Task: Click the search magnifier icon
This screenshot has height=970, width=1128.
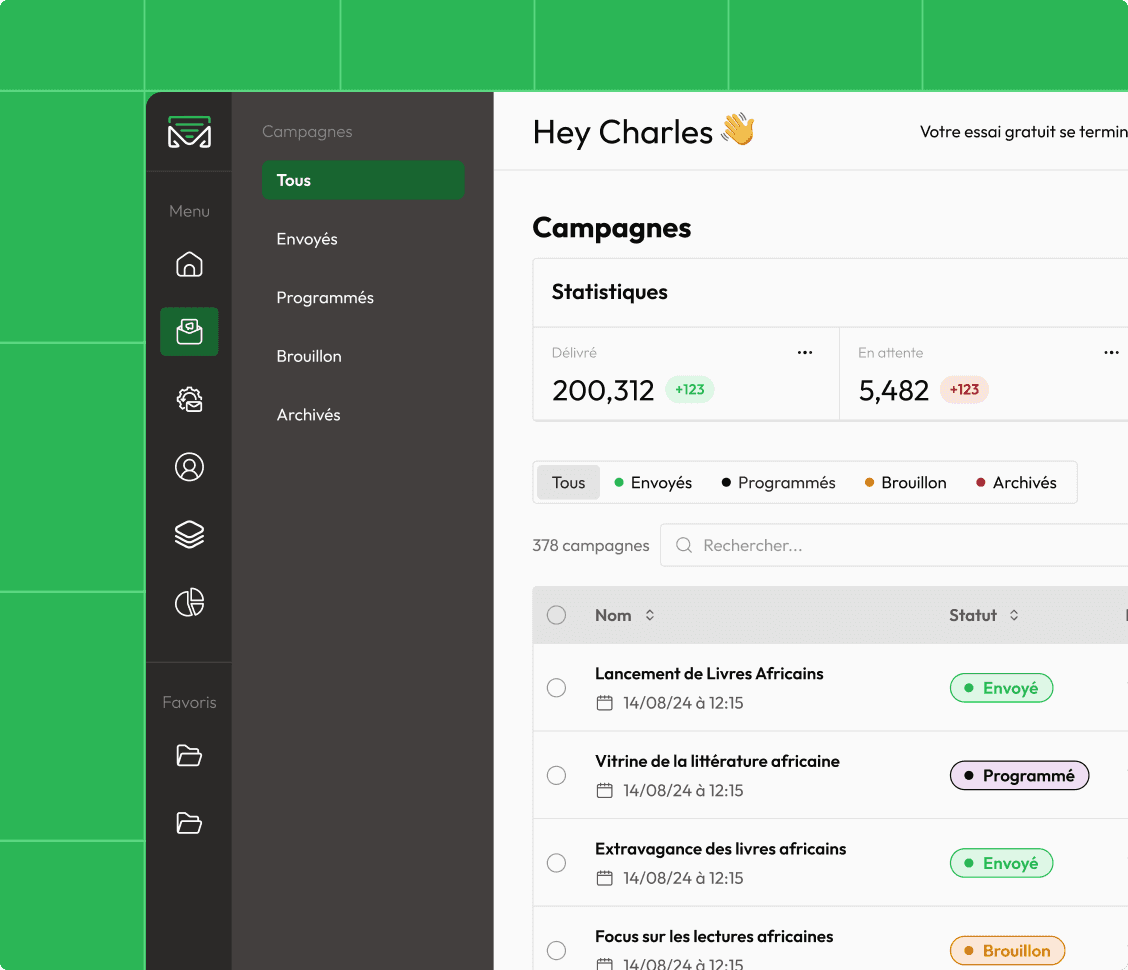Action: (x=684, y=545)
